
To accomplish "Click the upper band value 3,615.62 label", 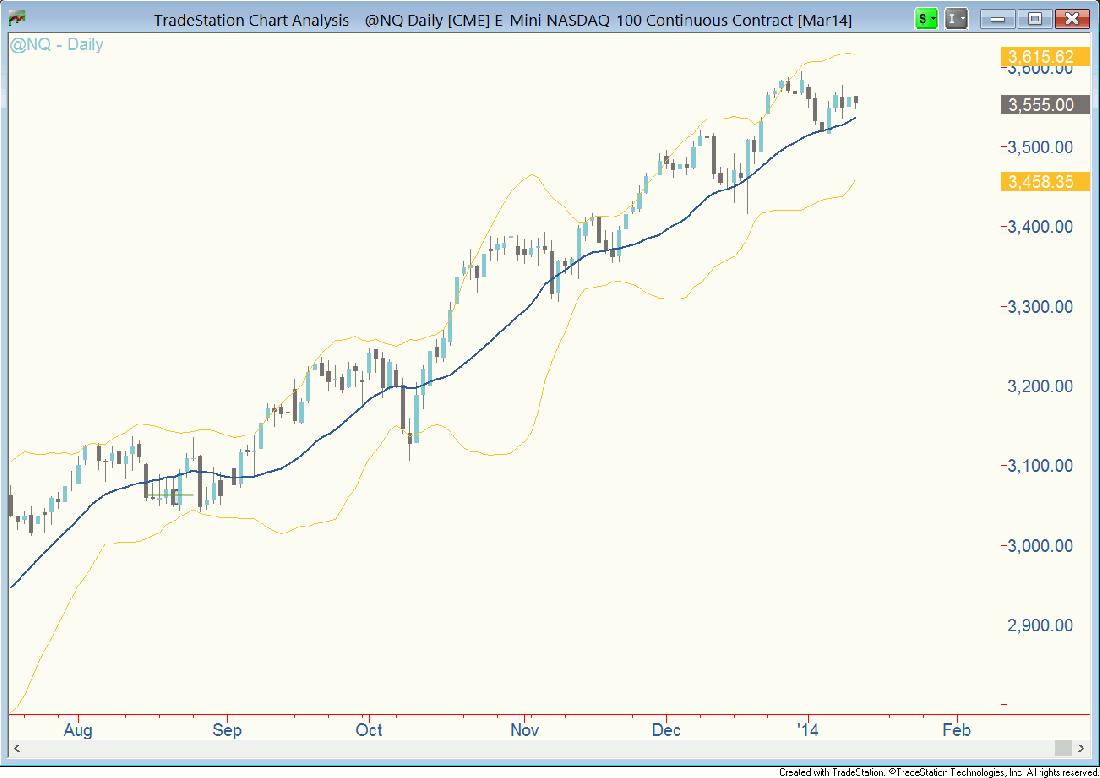I will (1041, 58).
